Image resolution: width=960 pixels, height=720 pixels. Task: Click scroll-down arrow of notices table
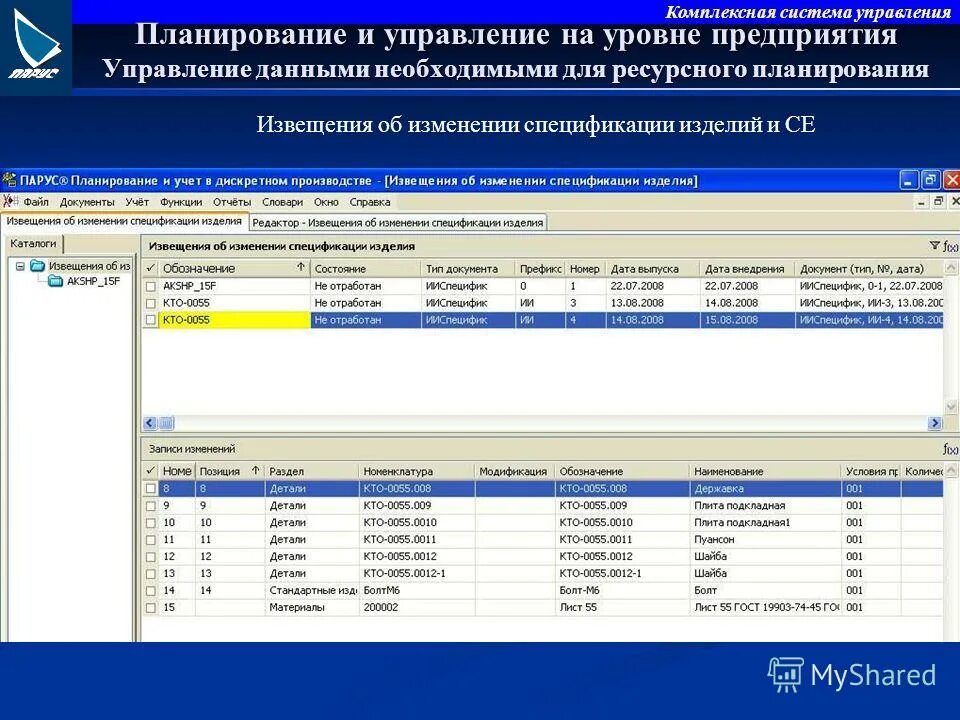click(x=951, y=406)
